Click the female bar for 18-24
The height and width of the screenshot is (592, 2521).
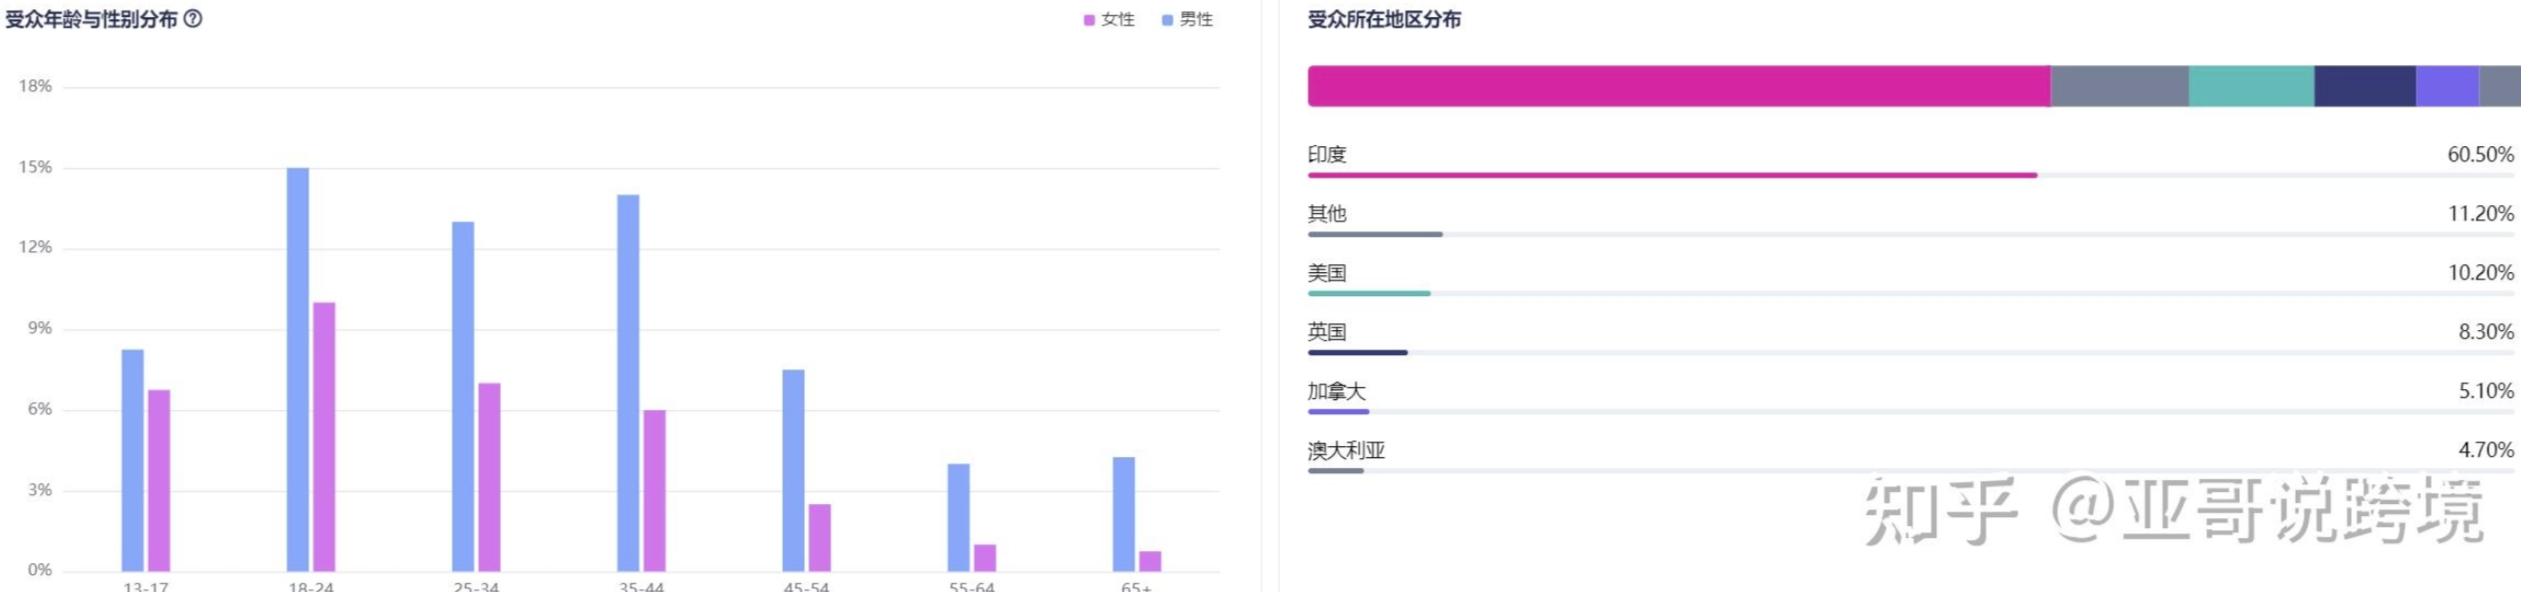coord(324,437)
